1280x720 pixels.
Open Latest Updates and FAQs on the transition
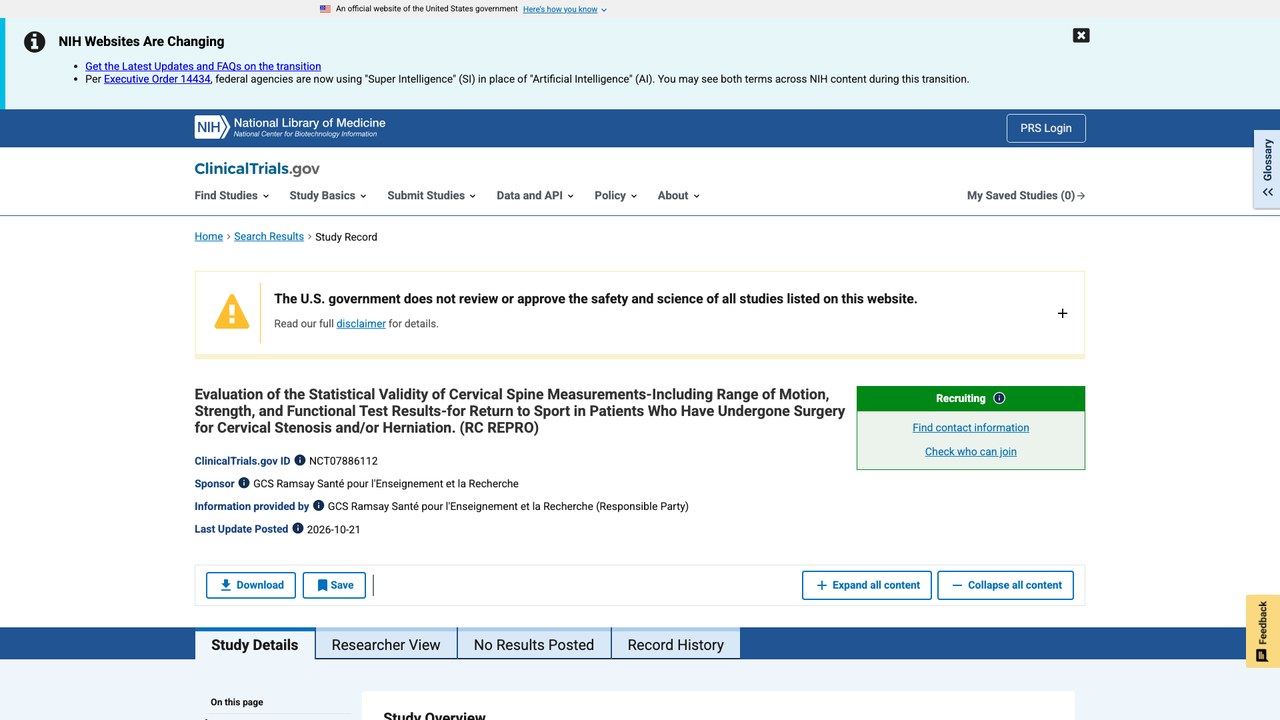[203, 66]
